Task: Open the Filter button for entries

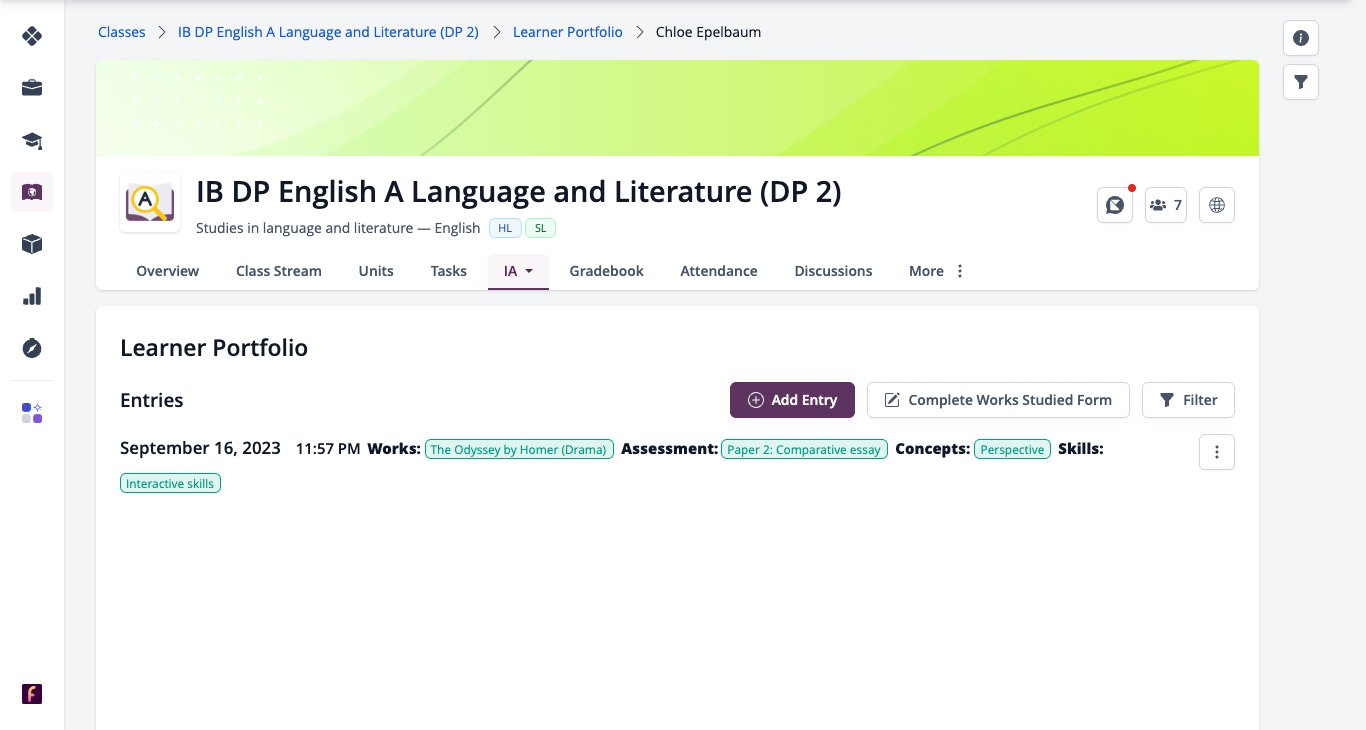Action: point(1188,400)
